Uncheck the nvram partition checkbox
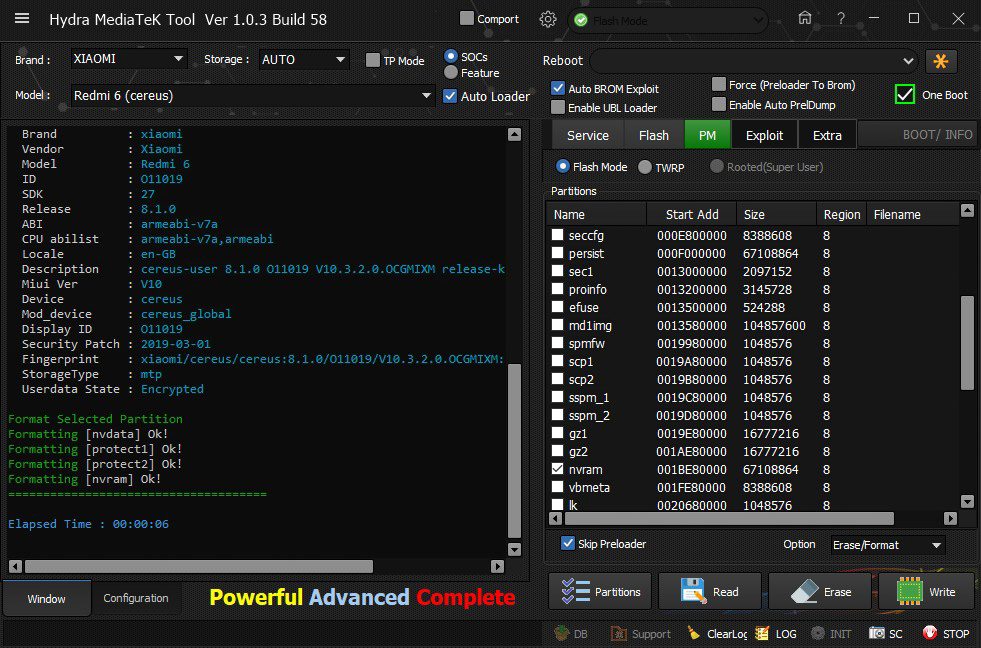Image resolution: width=981 pixels, height=648 pixels. (558, 469)
